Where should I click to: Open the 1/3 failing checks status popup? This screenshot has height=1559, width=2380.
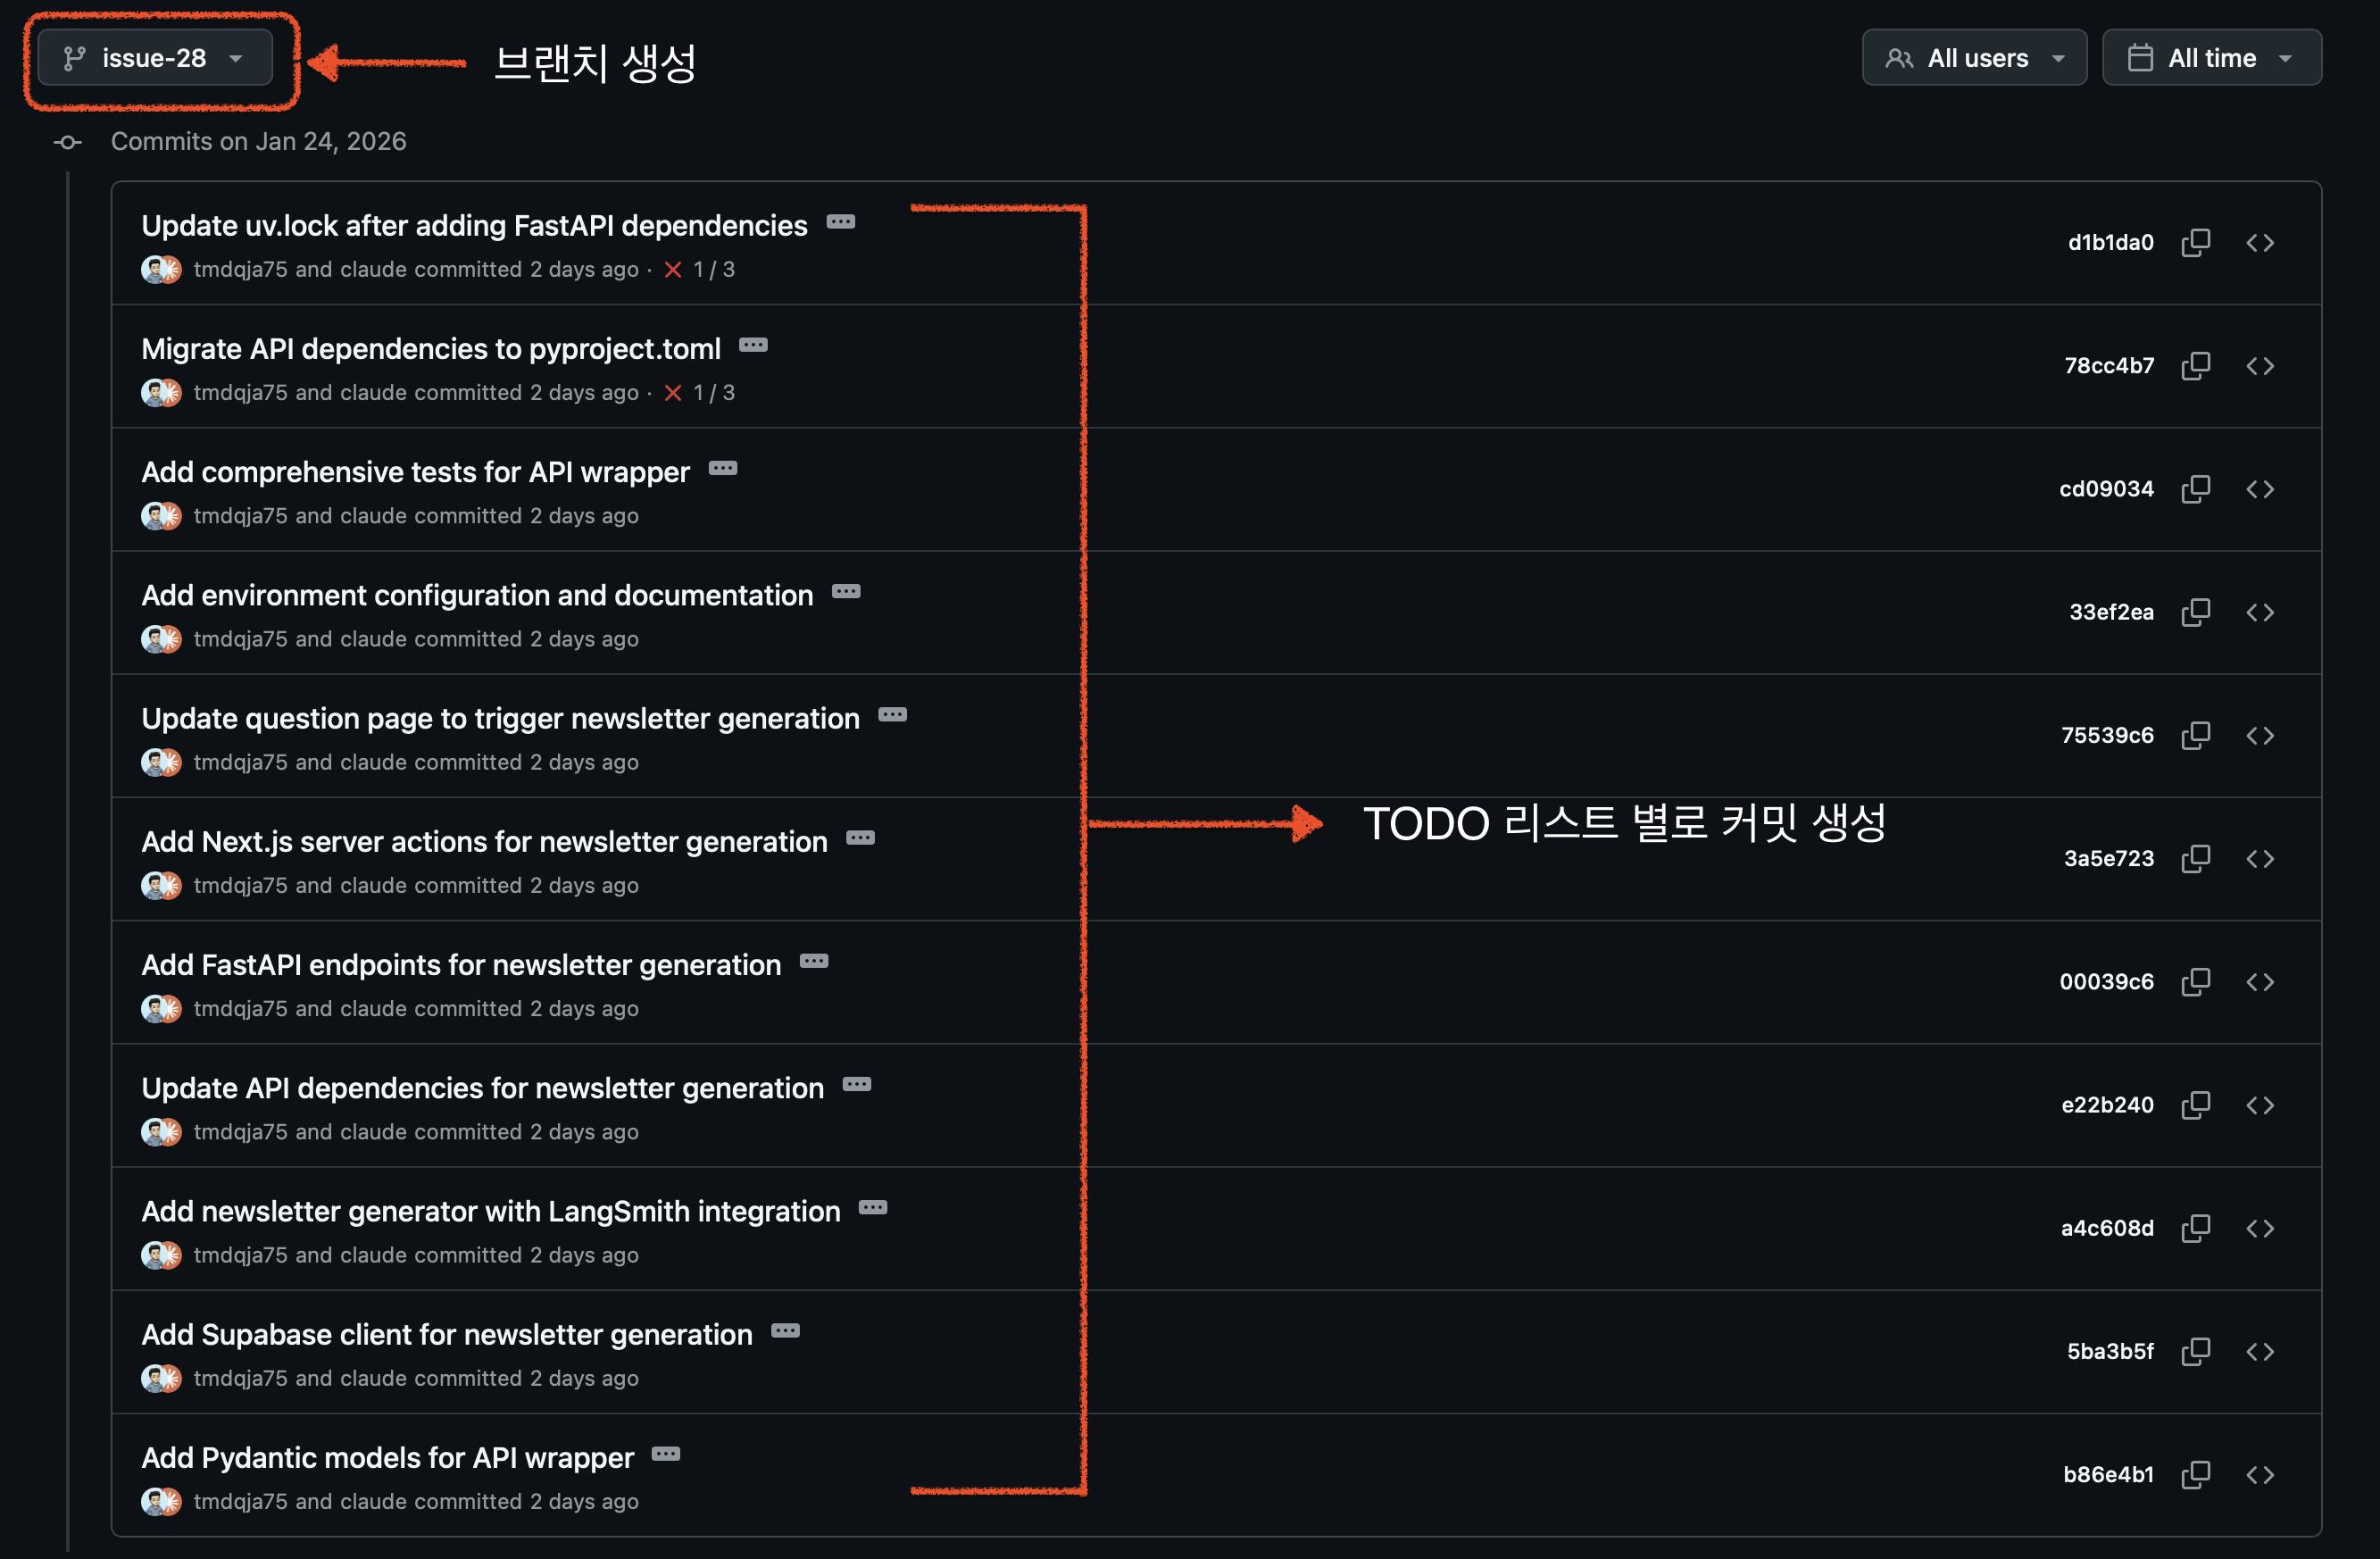(698, 269)
